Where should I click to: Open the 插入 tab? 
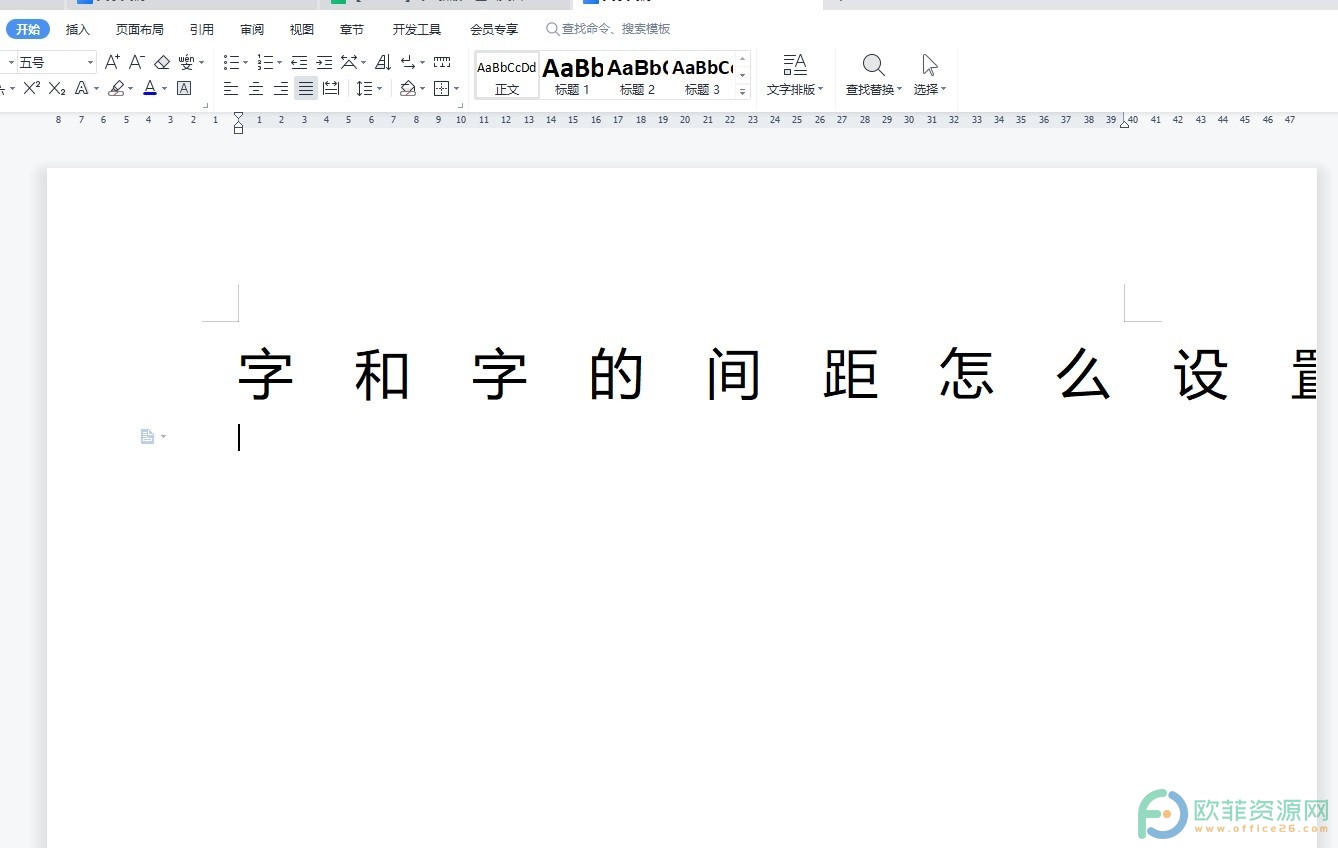tap(78, 29)
